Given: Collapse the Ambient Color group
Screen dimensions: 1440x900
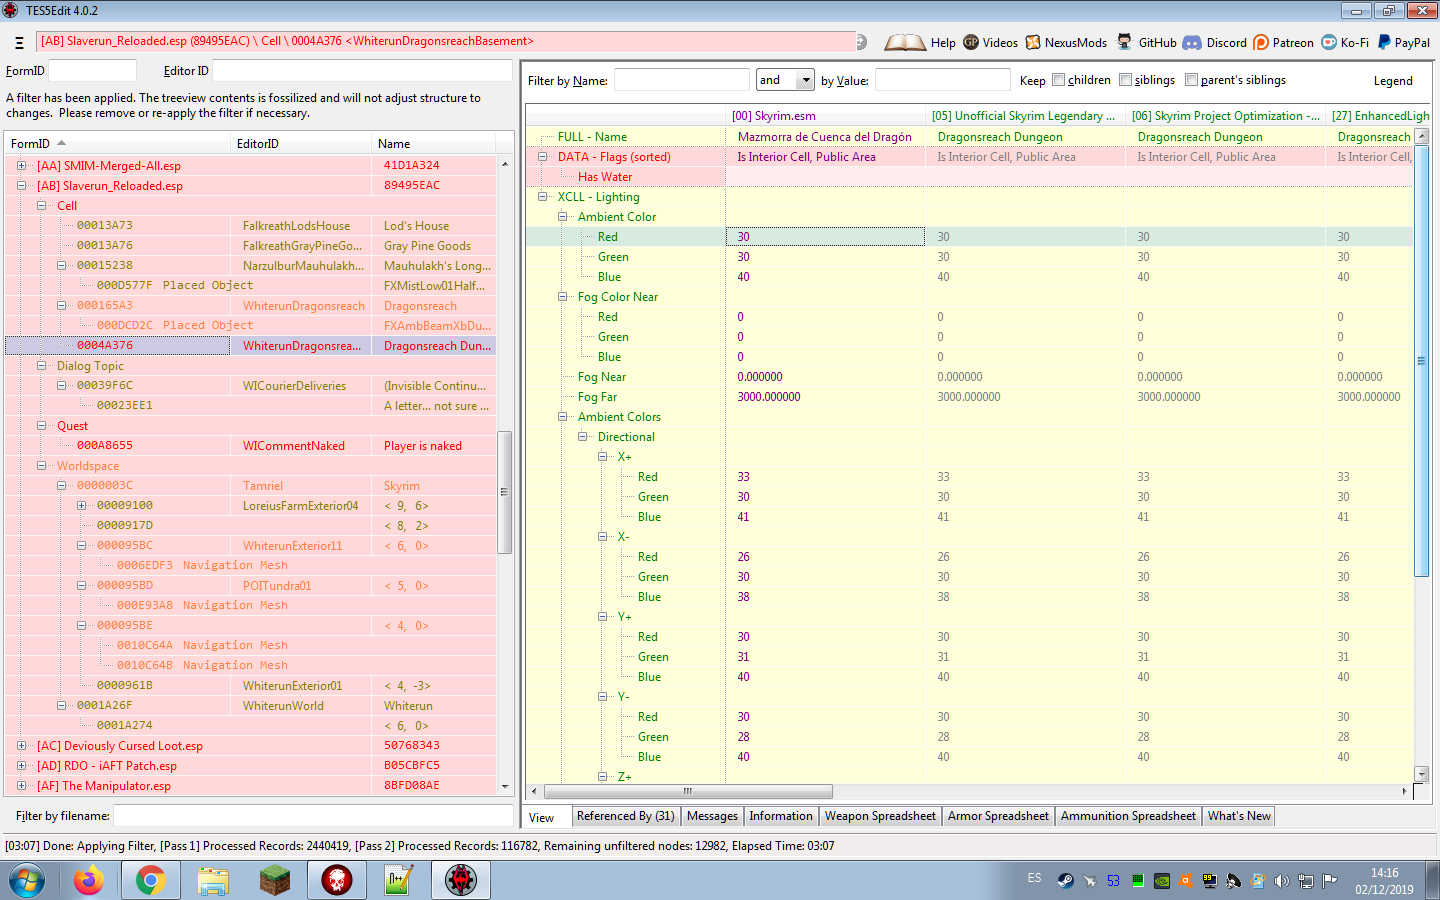Looking at the screenshot, I should 562,217.
